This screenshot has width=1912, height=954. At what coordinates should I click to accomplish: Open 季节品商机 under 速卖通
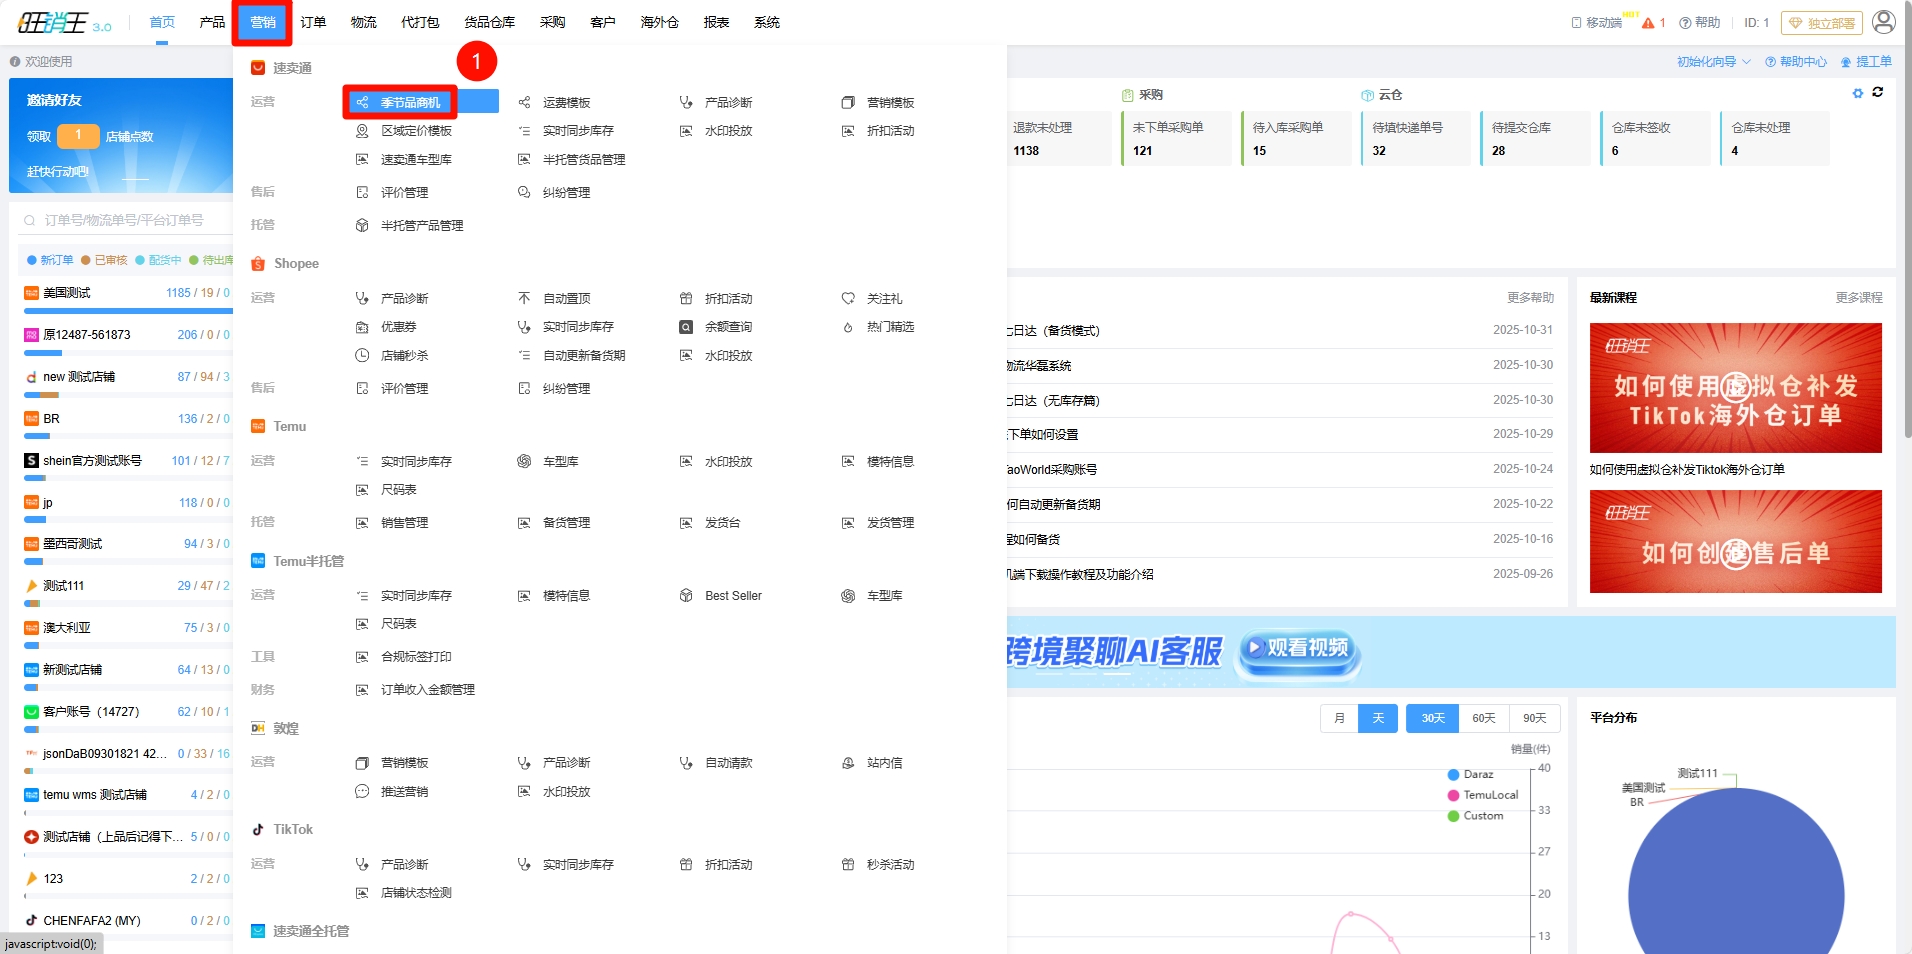click(x=410, y=103)
